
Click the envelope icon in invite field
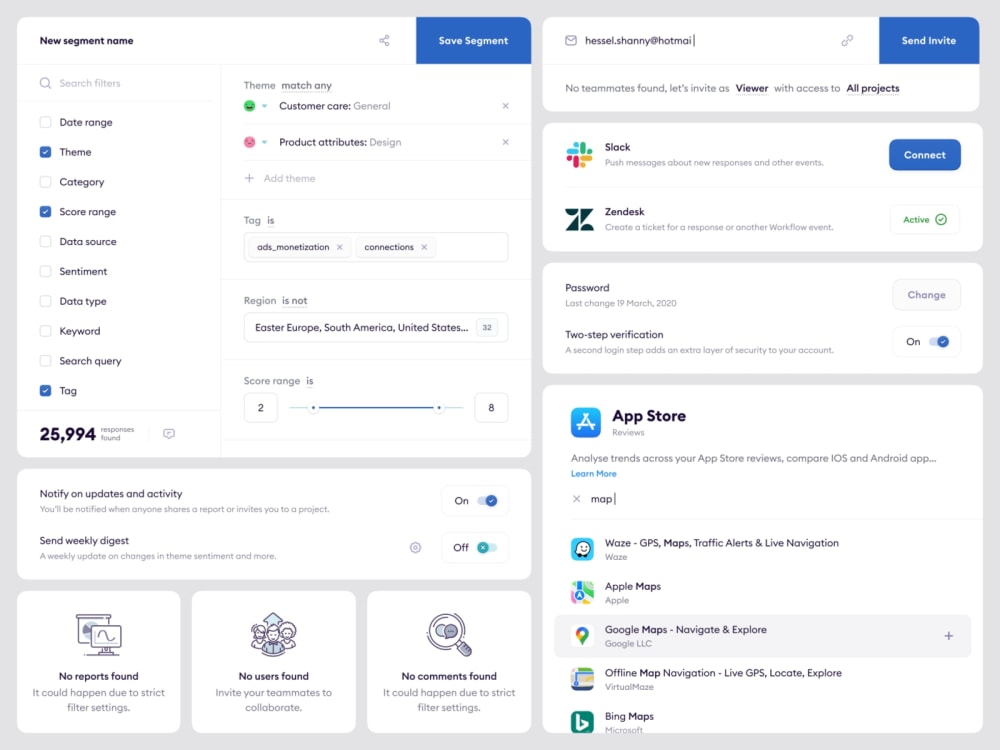(x=571, y=41)
